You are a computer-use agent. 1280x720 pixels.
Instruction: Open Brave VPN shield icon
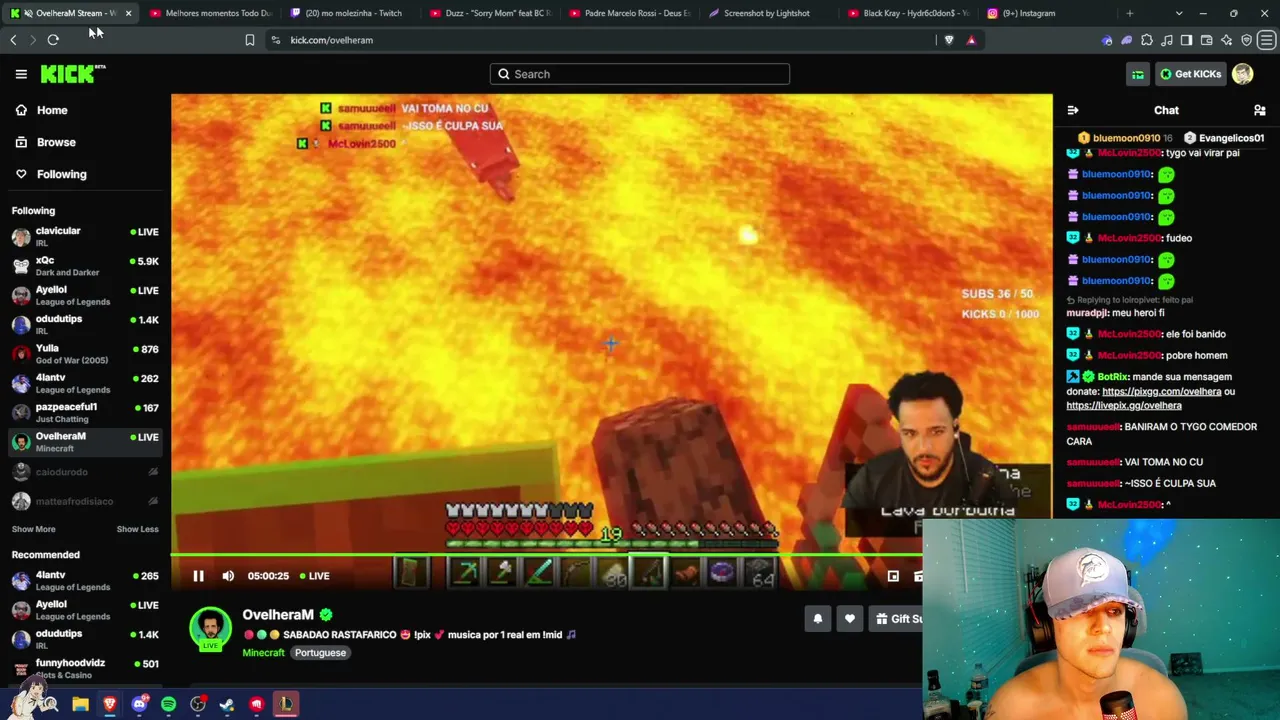[x=1247, y=40]
